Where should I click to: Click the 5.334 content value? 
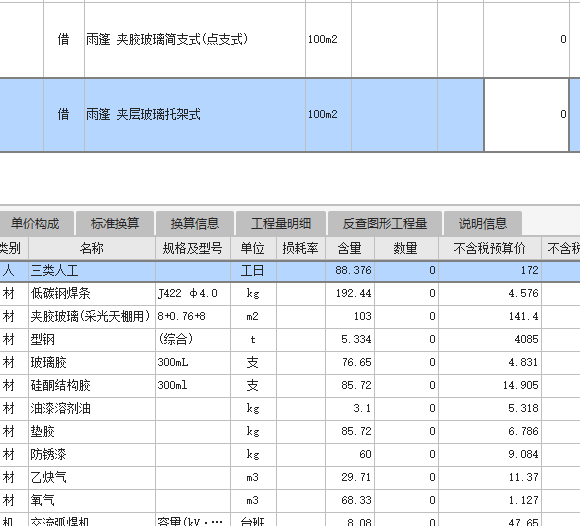pos(356,340)
